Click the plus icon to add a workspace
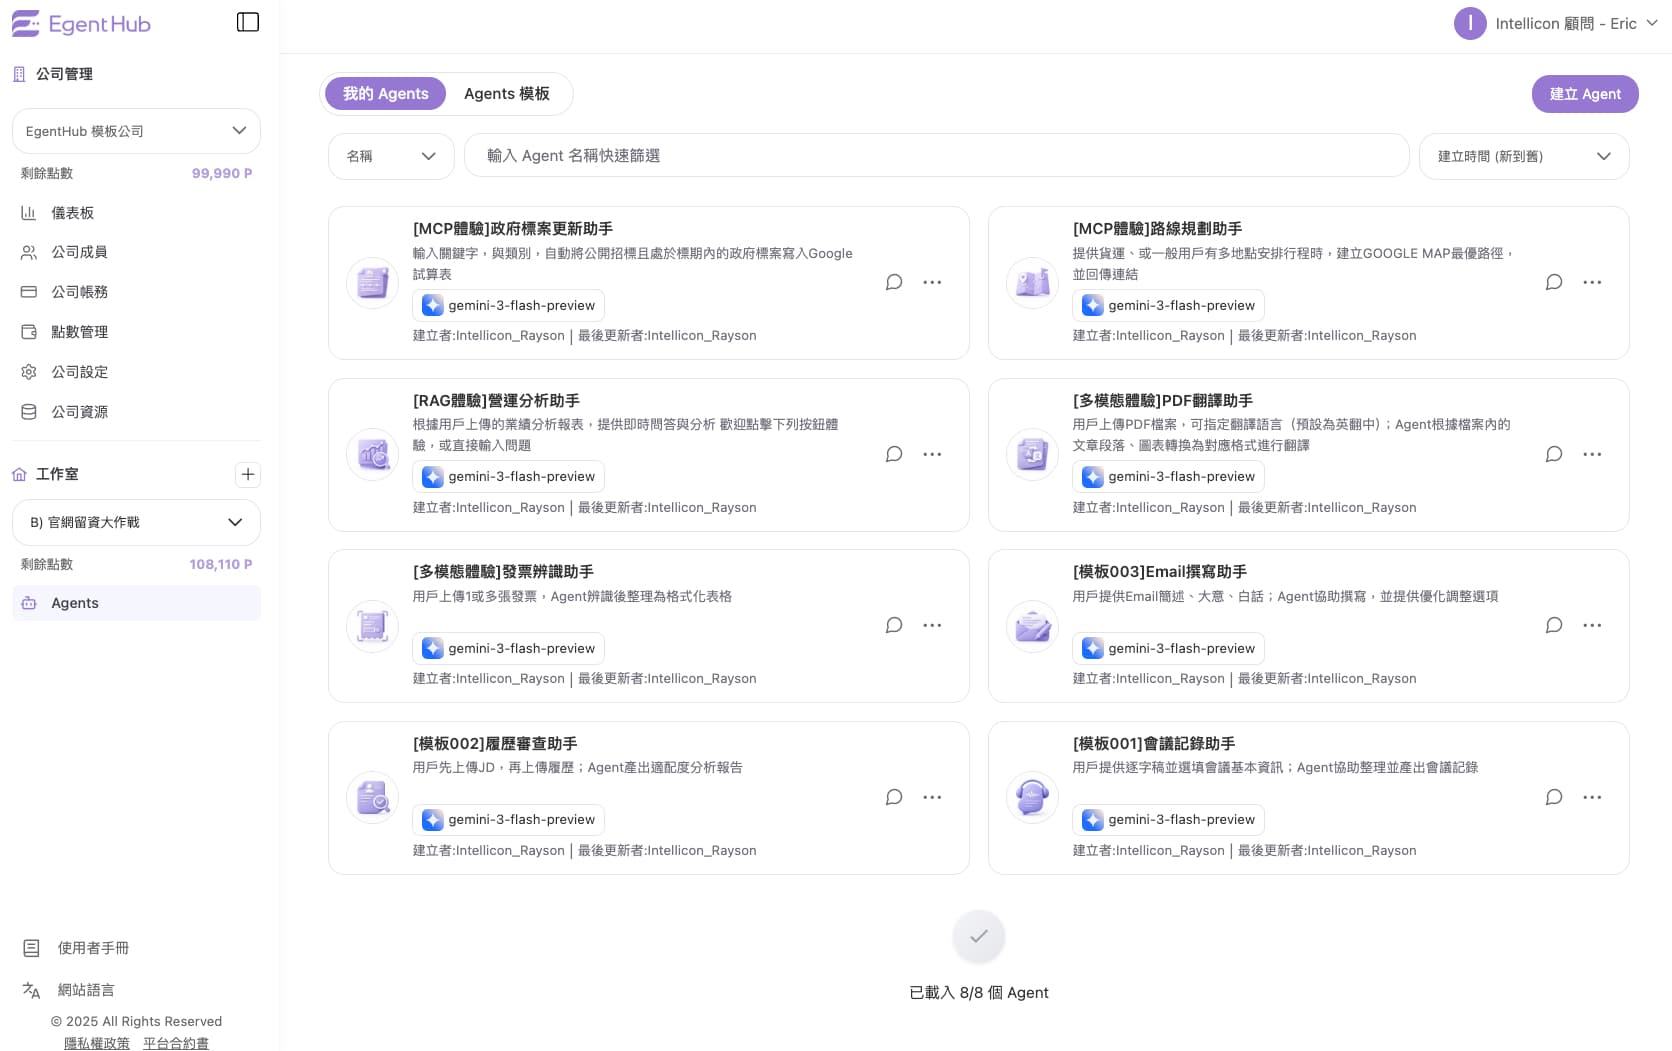1672x1051 pixels. tap(247, 474)
